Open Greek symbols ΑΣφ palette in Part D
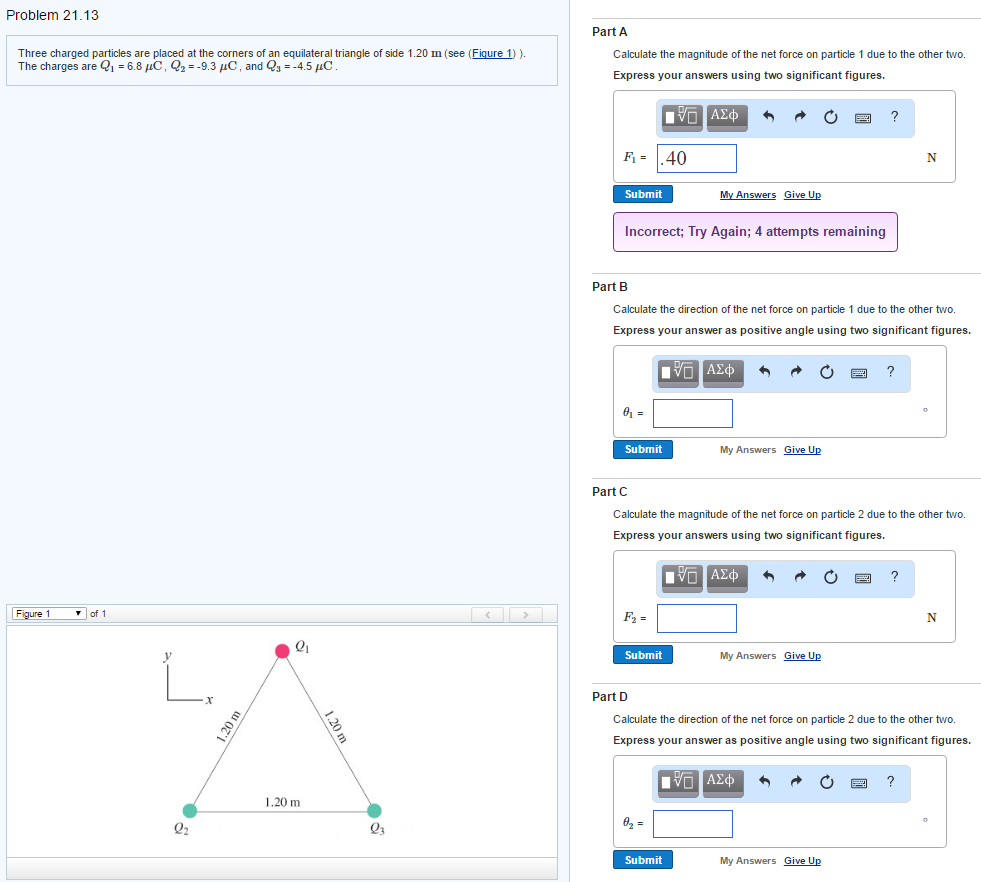 [x=722, y=783]
